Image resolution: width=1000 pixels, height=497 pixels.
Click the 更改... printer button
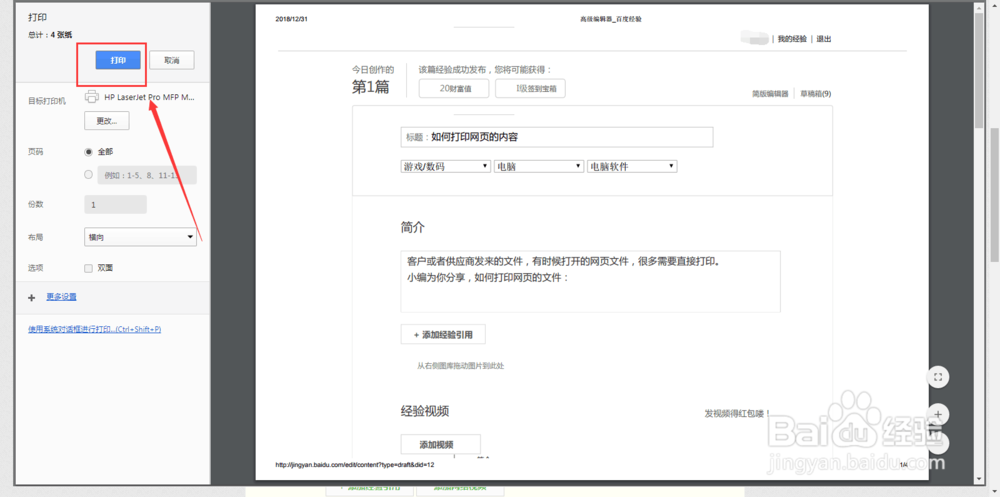[x=107, y=120]
